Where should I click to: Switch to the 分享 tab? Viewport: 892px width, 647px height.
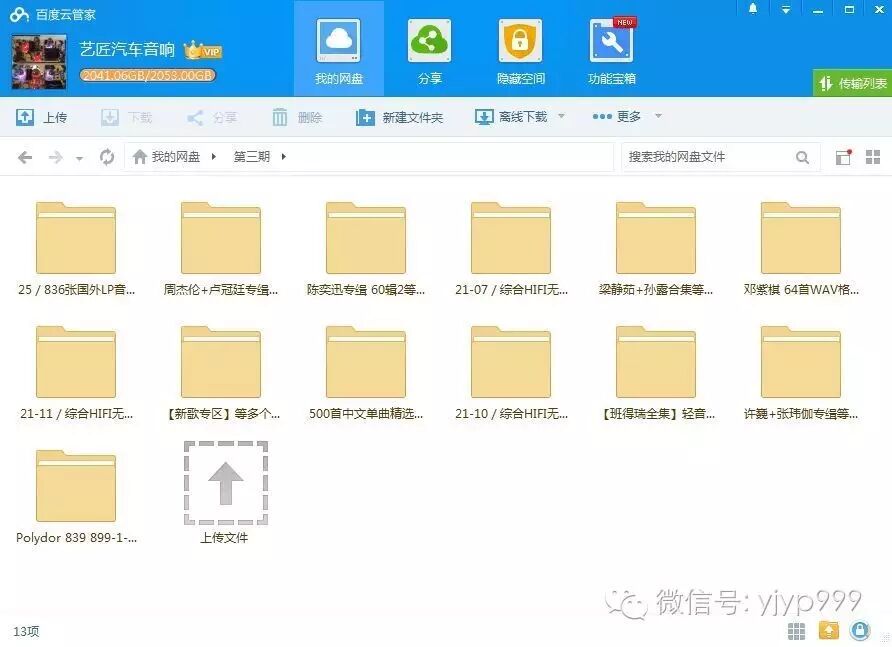[x=430, y=50]
